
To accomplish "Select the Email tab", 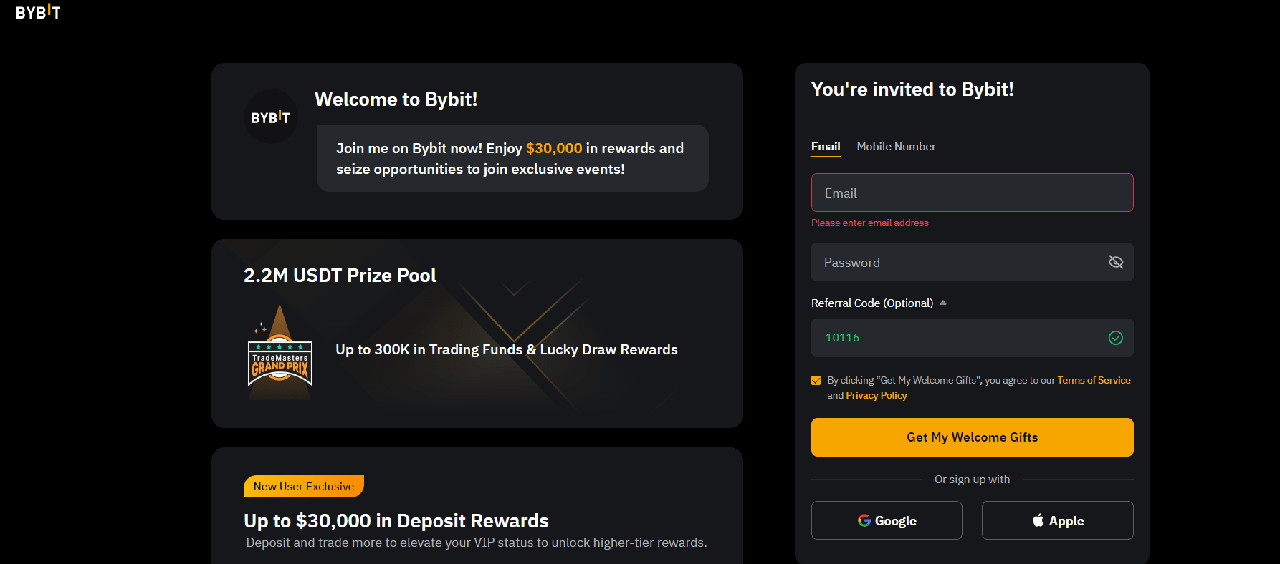I will 825,146.
